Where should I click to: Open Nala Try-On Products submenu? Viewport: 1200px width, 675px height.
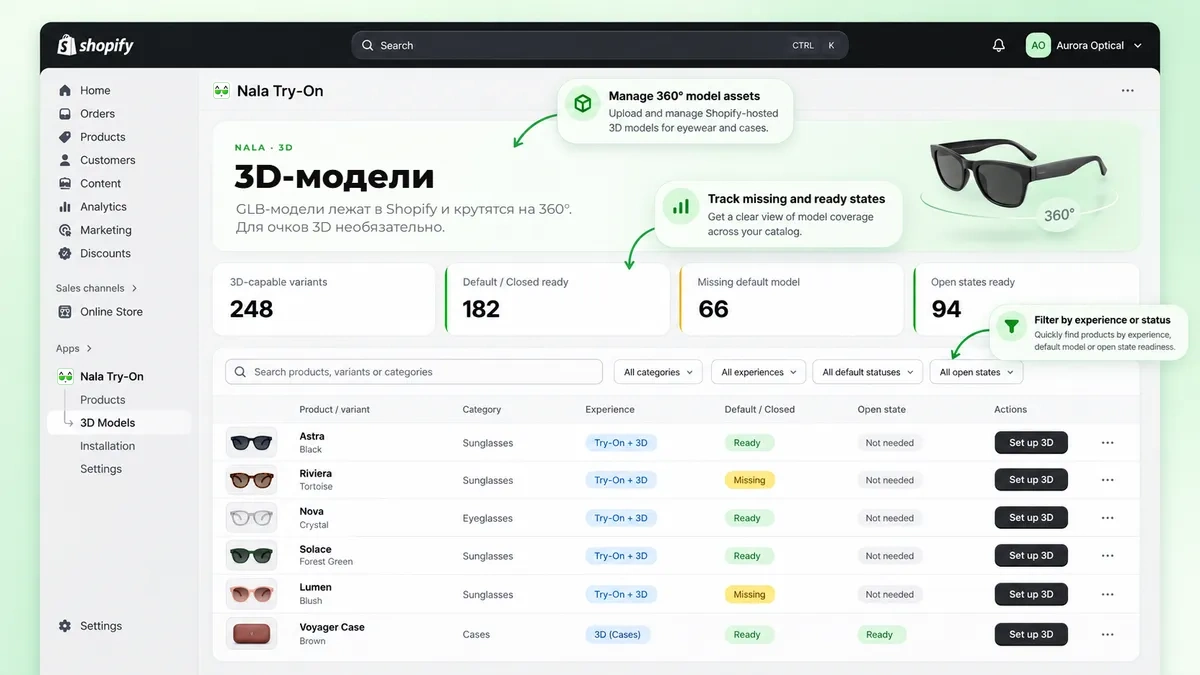[103, 400]
